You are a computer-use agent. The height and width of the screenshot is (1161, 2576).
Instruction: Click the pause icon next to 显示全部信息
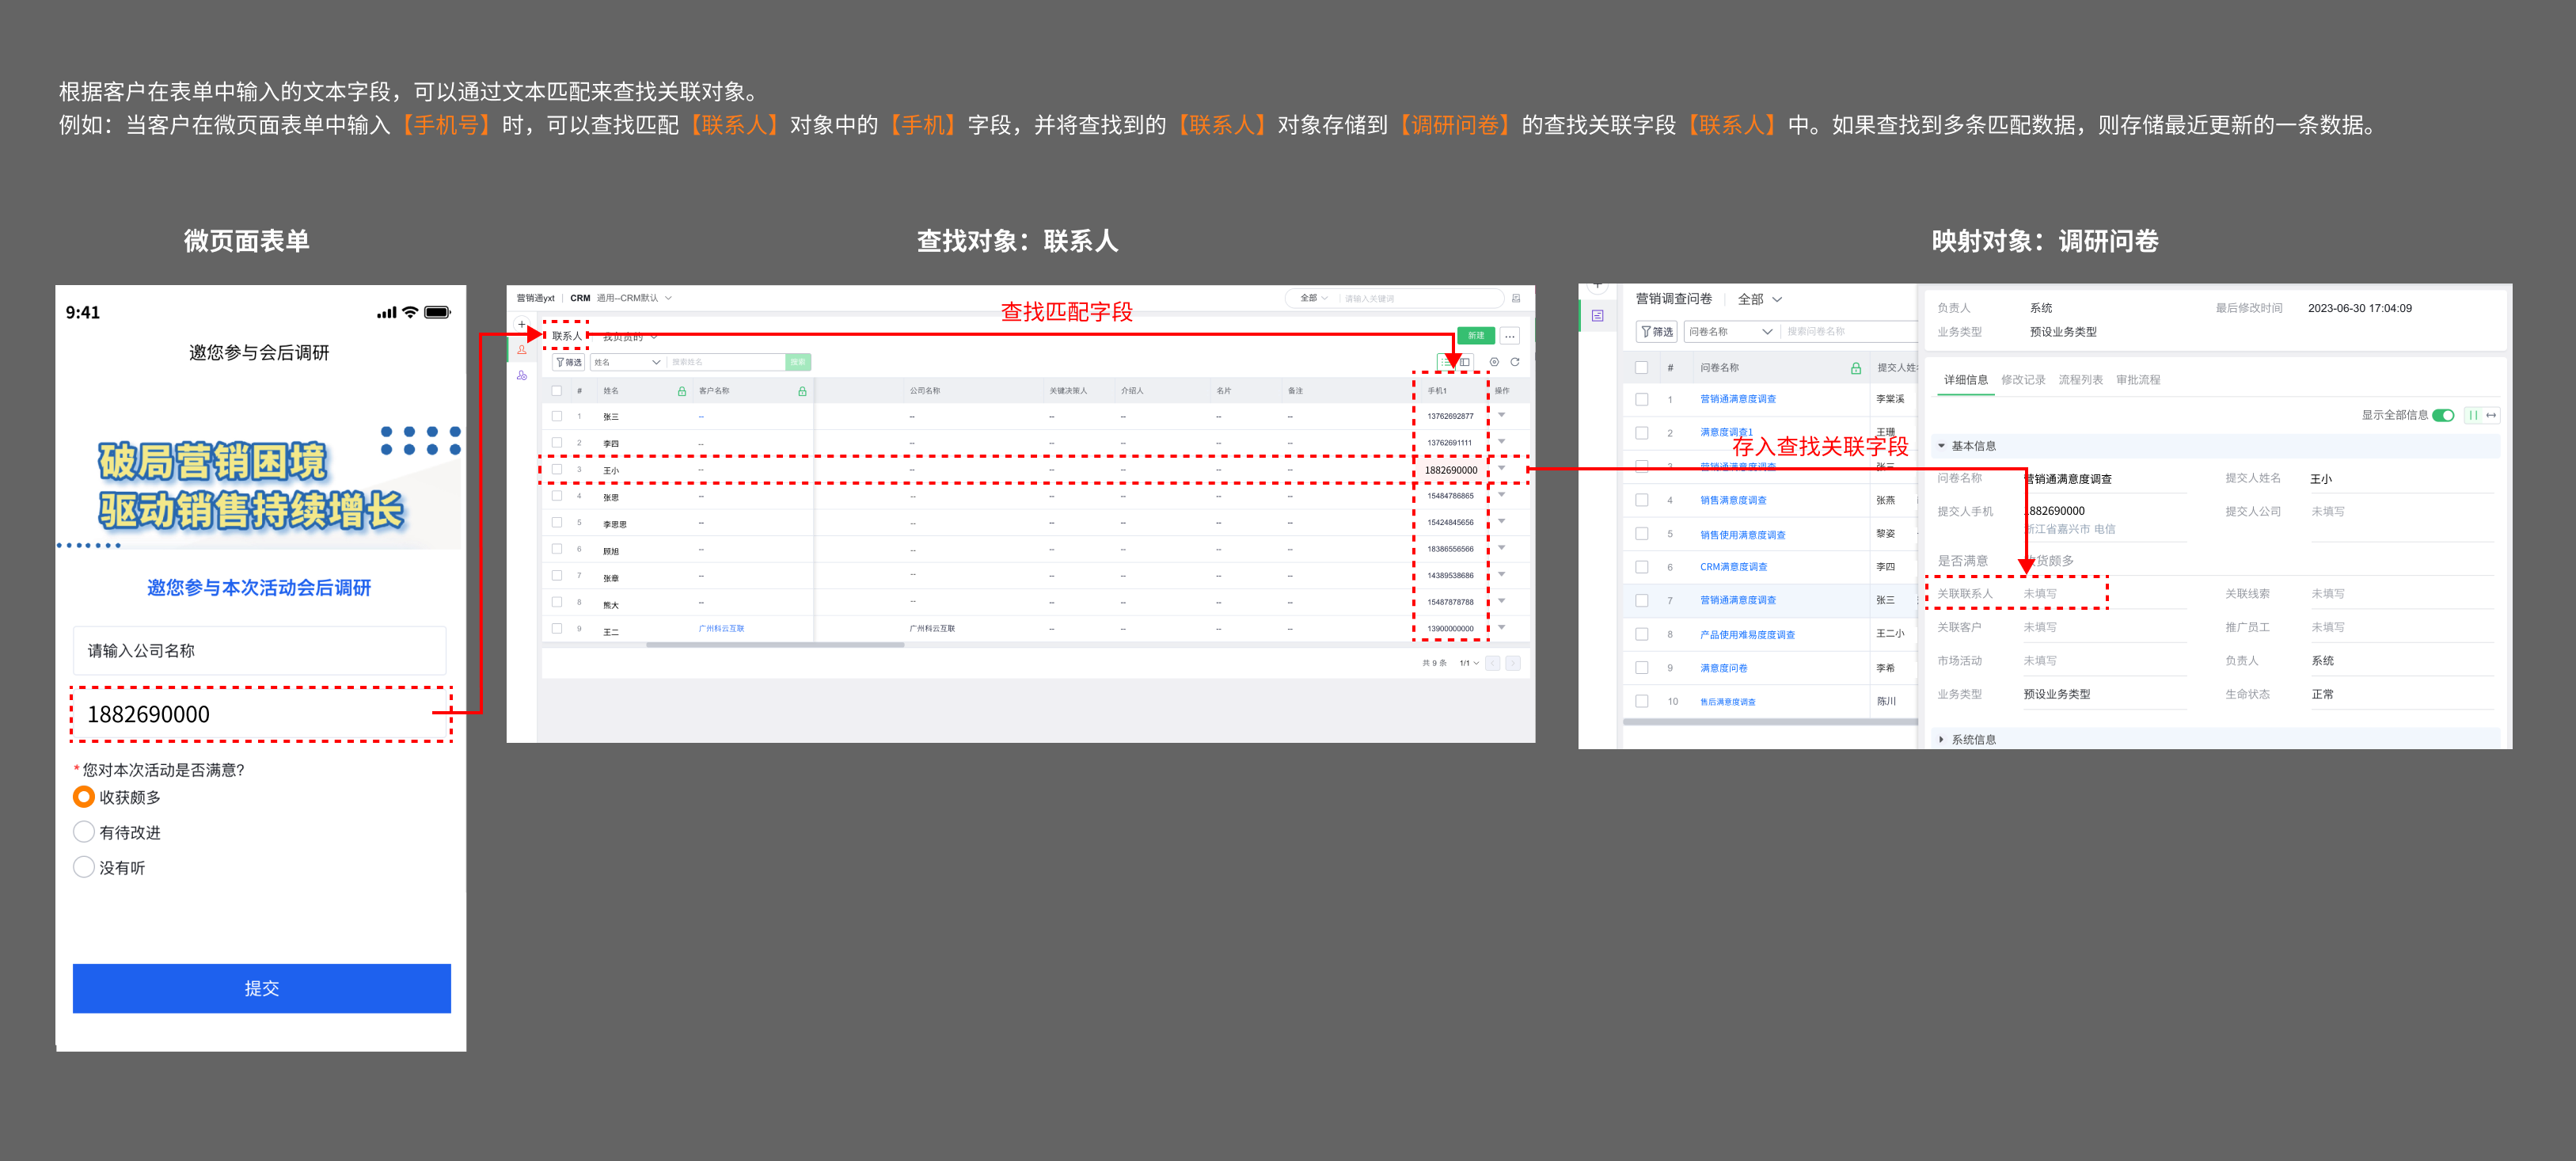[x=2474, y=416]
